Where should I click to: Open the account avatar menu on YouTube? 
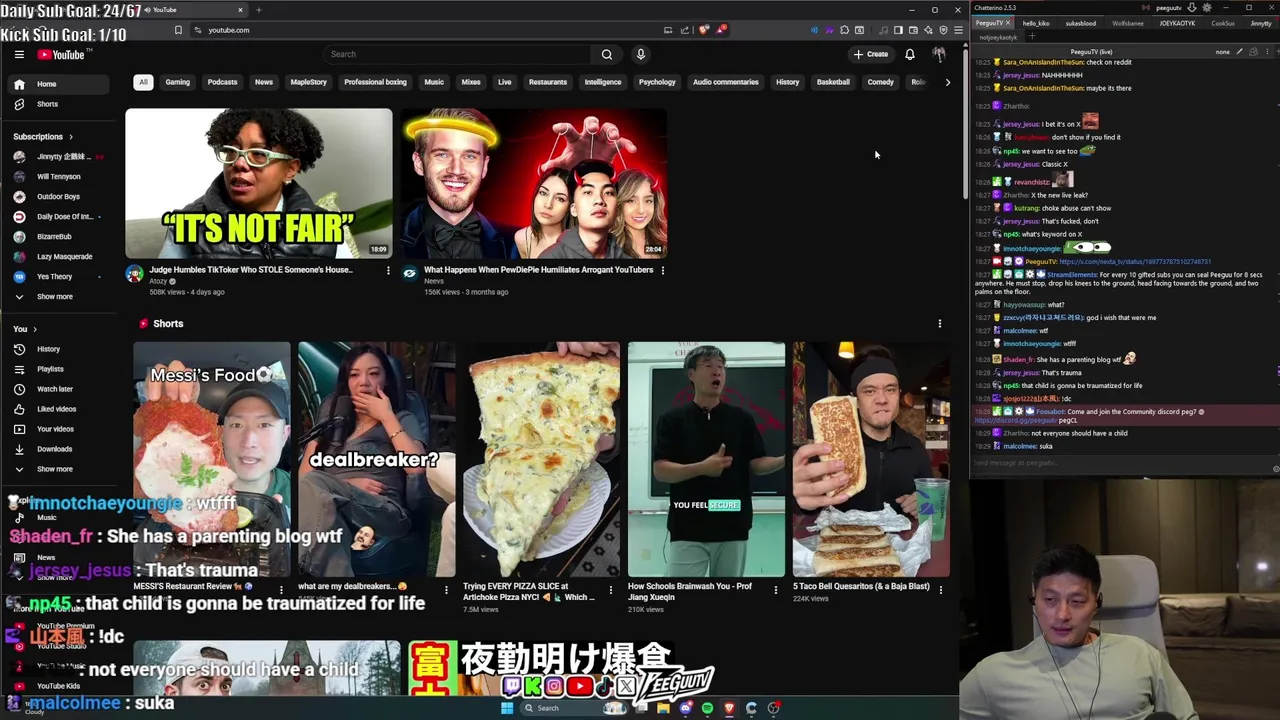pyautogui.click(x=939, y=54)
